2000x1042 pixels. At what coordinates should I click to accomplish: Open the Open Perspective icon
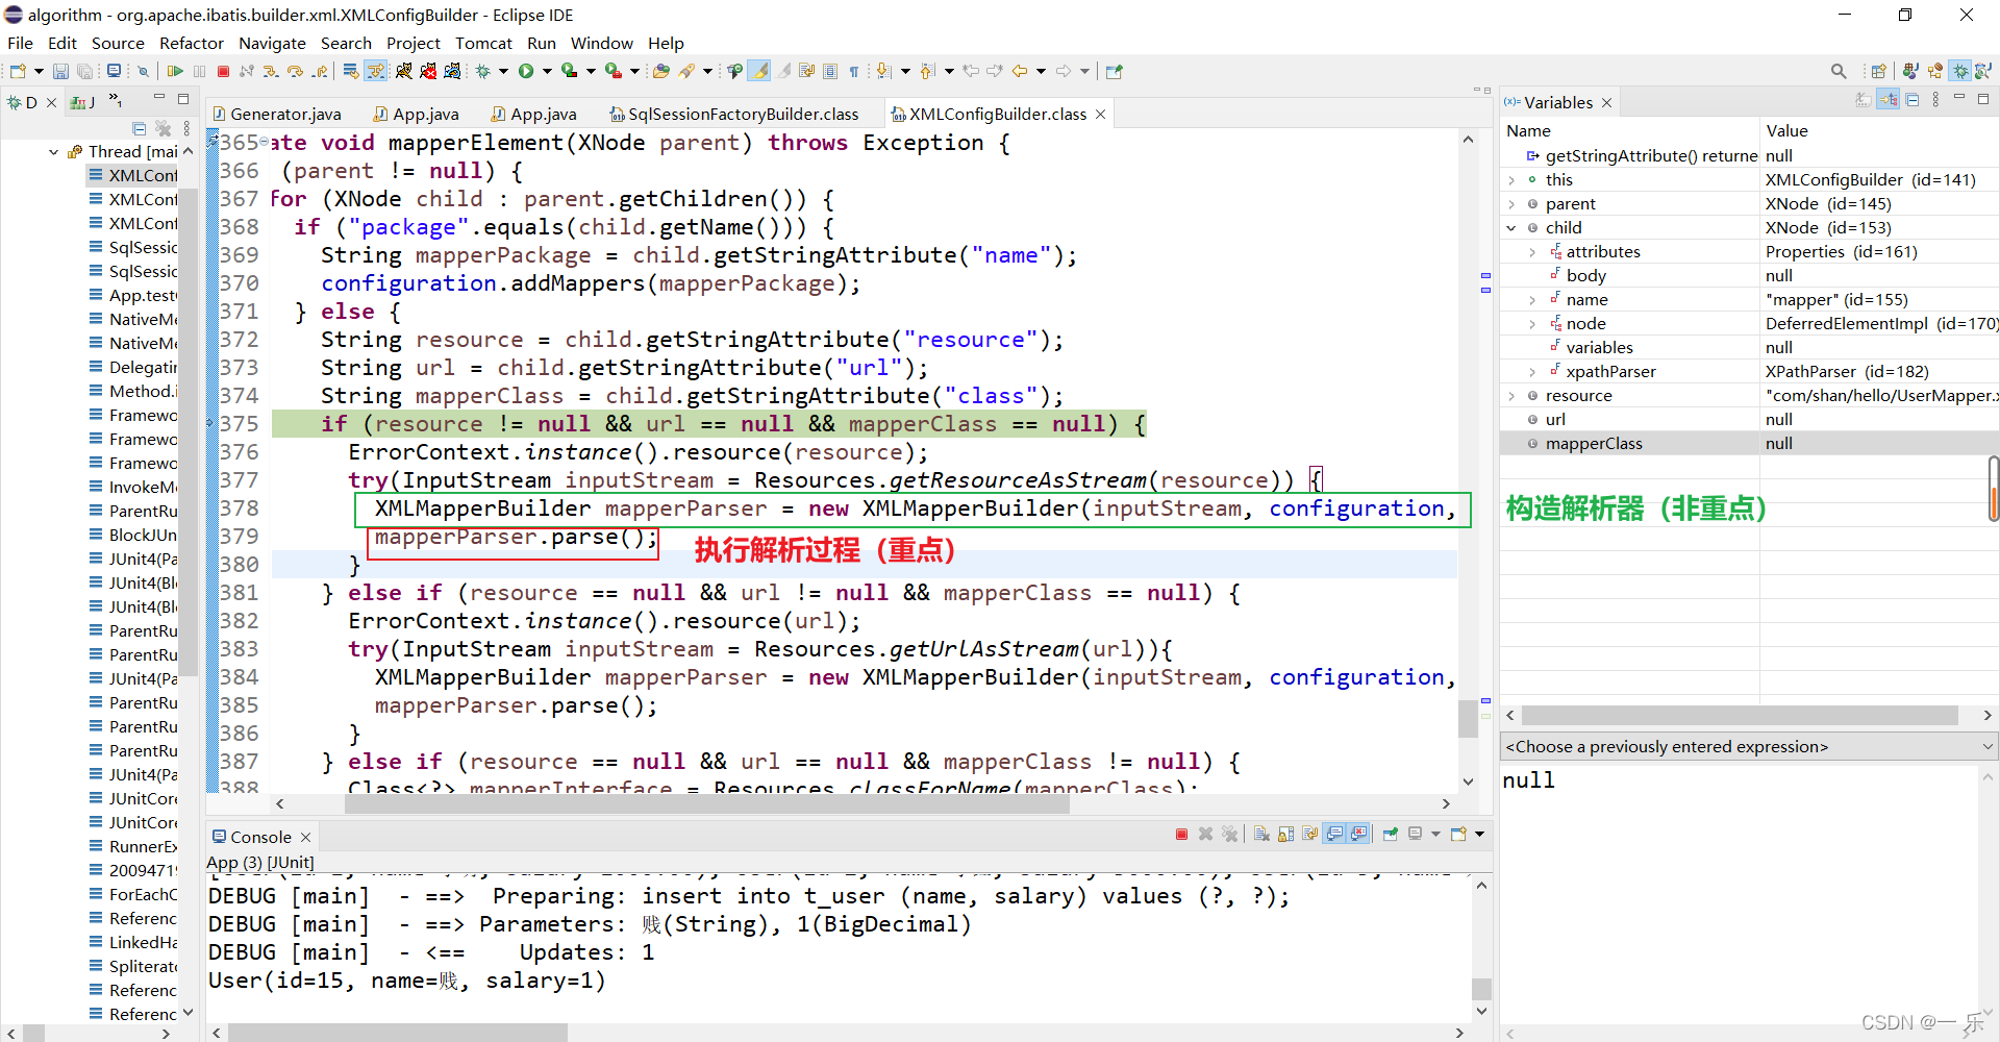point(1879,71)
